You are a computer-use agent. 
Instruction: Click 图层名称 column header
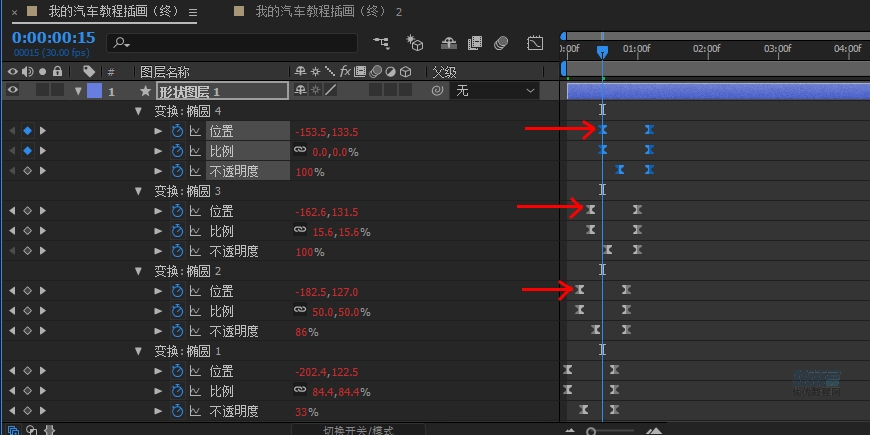pyautogui.click(x=165, y=72)
